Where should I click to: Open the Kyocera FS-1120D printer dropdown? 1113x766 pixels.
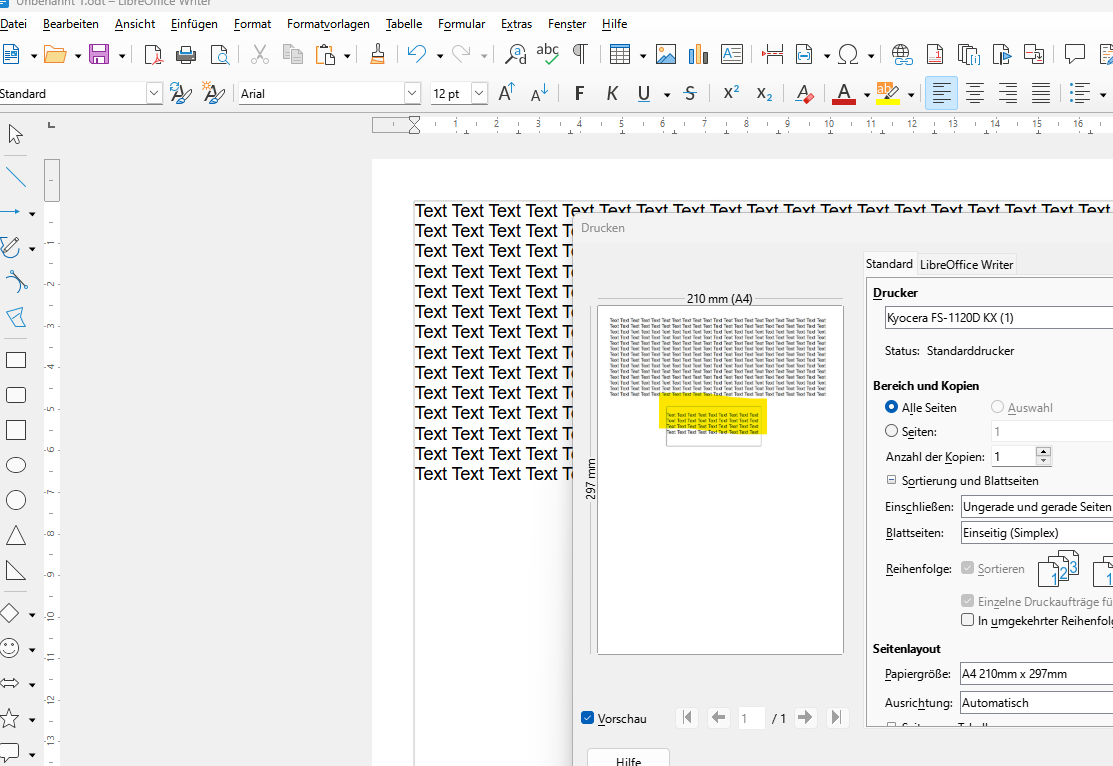[999, 317]
